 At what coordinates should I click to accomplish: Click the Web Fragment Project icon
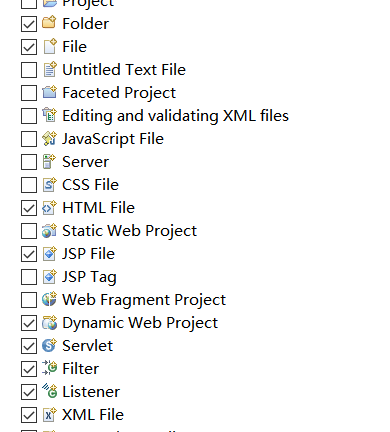pos(49,299)
